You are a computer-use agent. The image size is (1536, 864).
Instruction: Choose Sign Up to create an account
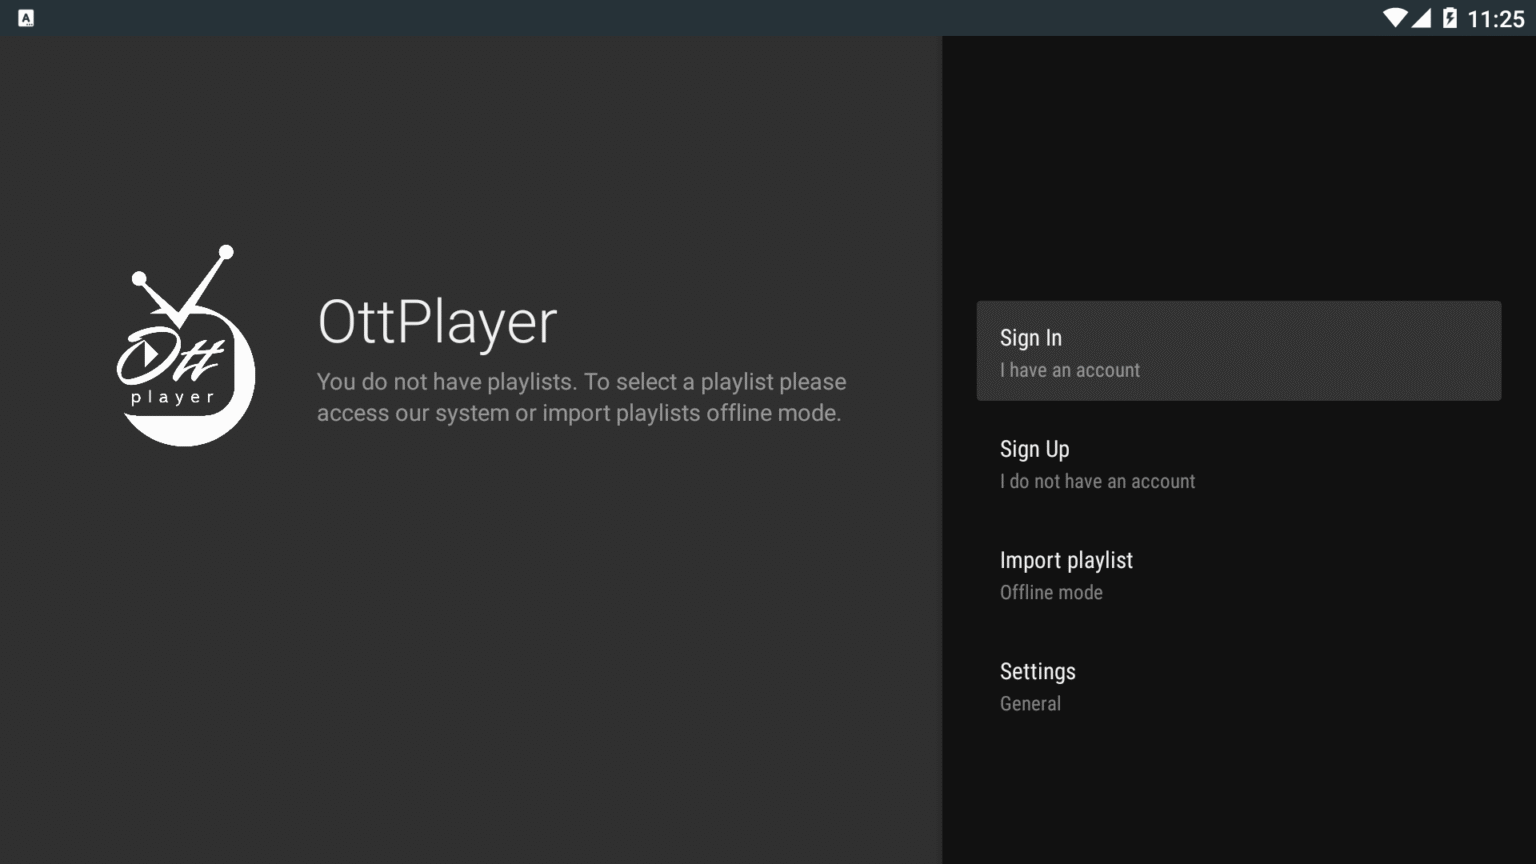tap(1034, 449)
